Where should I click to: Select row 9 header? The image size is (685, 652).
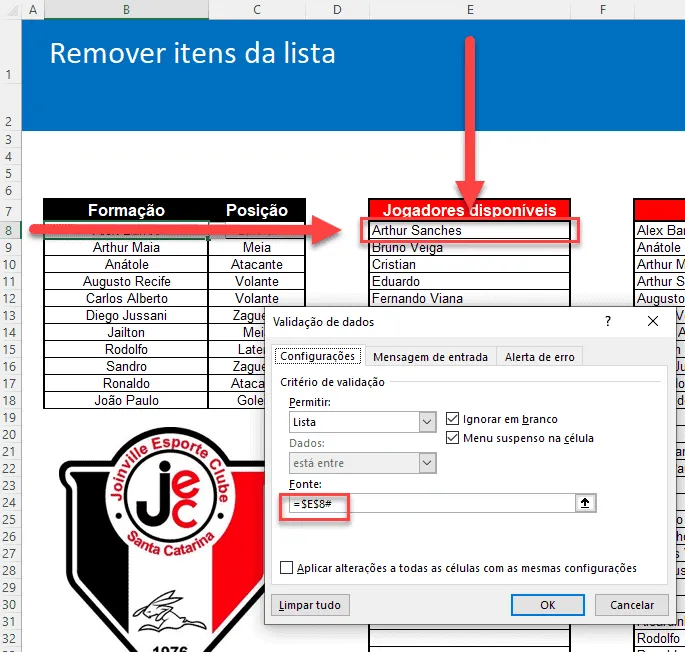pos(10,247)
